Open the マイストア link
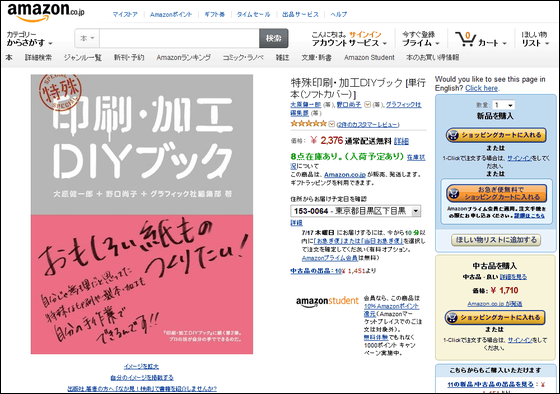The width and height of the screenshot is (560, 394). tap(125, 14)
